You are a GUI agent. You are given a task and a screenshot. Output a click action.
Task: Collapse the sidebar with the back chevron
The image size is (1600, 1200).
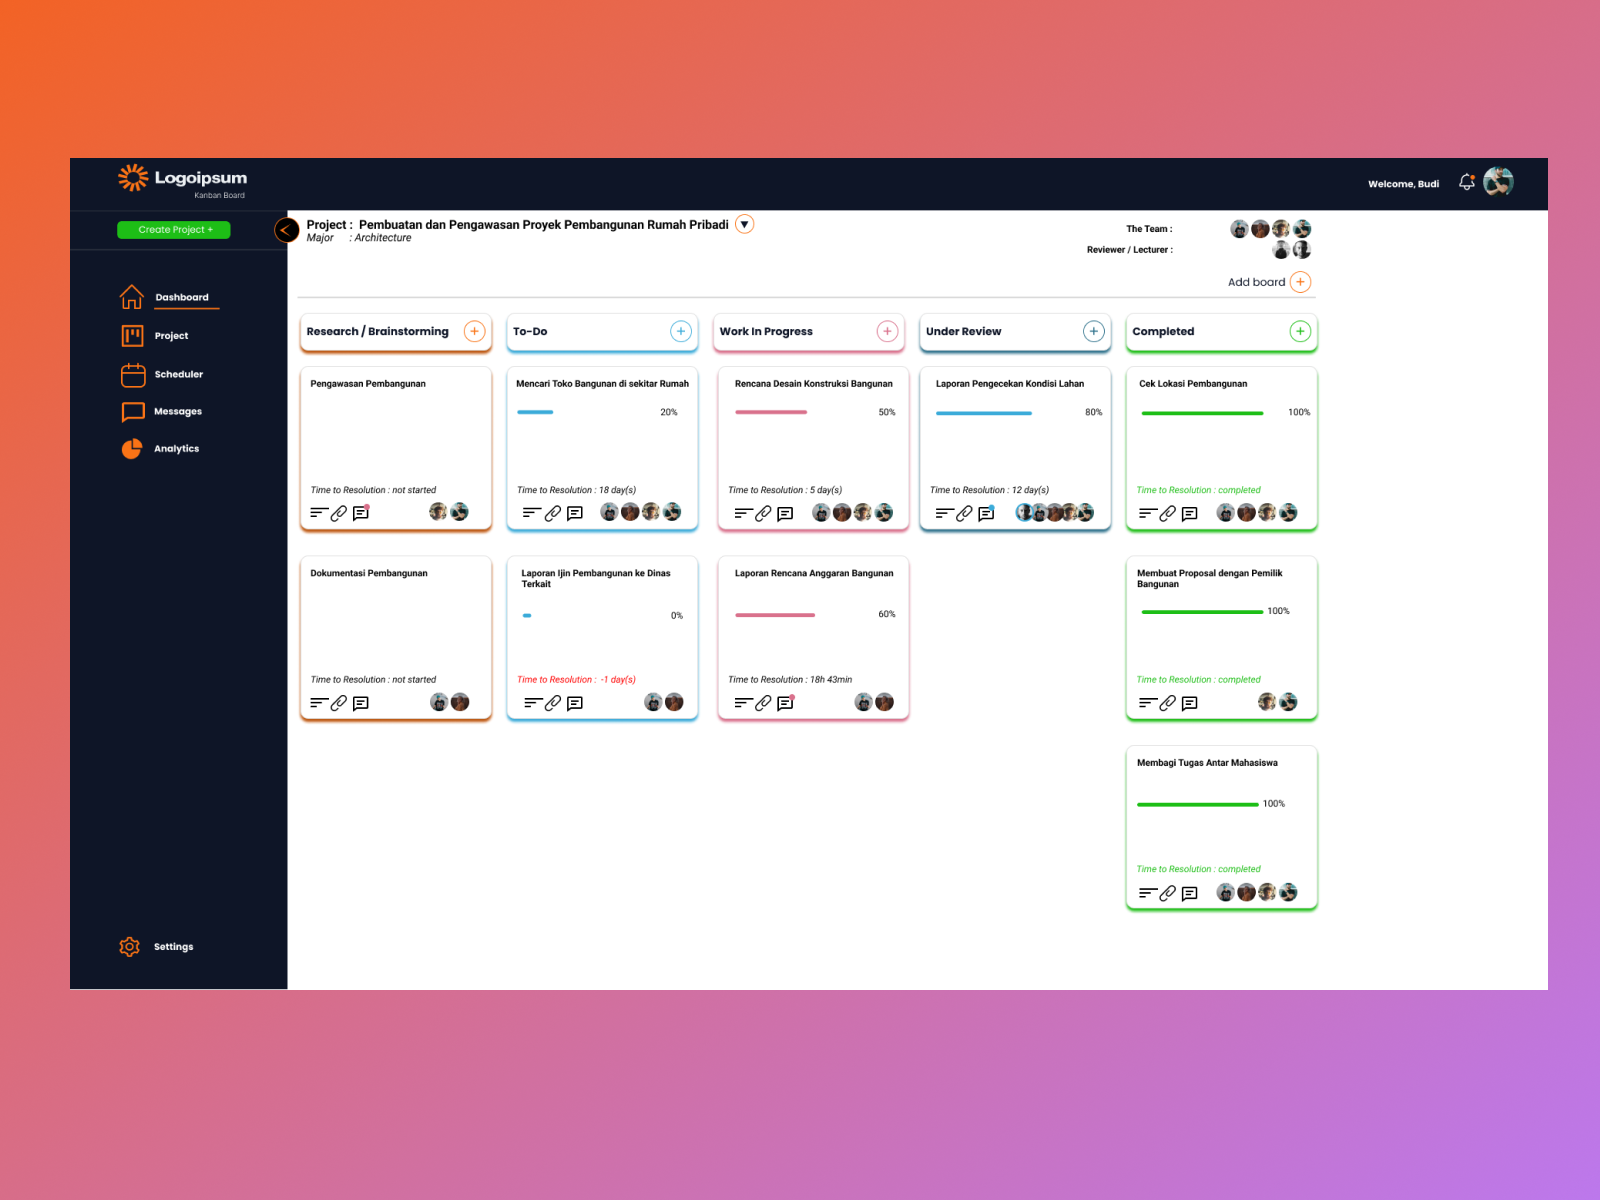tap(286, 230)
